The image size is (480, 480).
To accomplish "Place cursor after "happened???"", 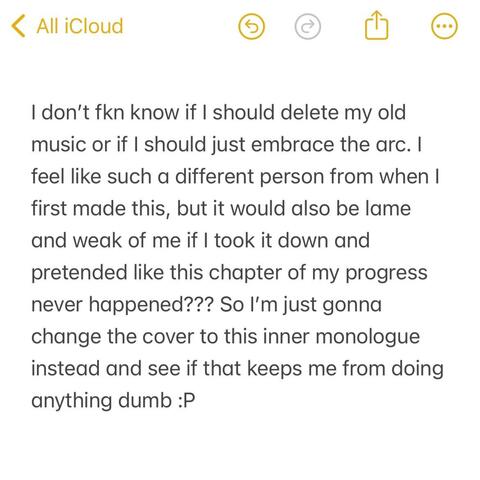I will pos(213,304).
